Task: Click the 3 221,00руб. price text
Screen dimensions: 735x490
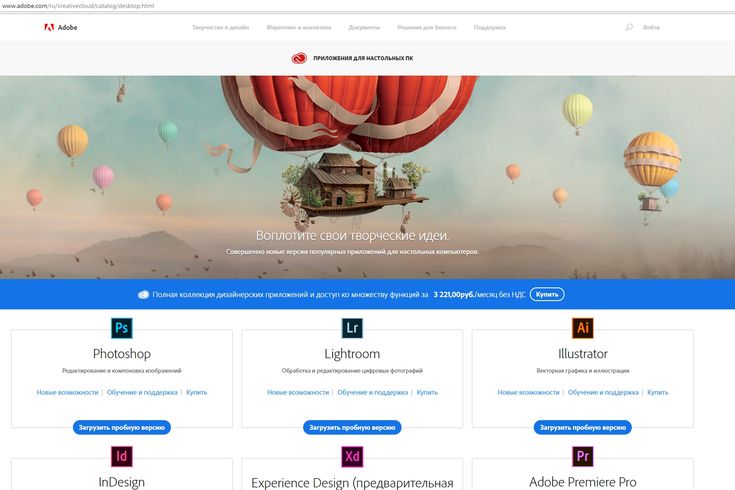Action: pyautogui.click(x=454, y=294)
